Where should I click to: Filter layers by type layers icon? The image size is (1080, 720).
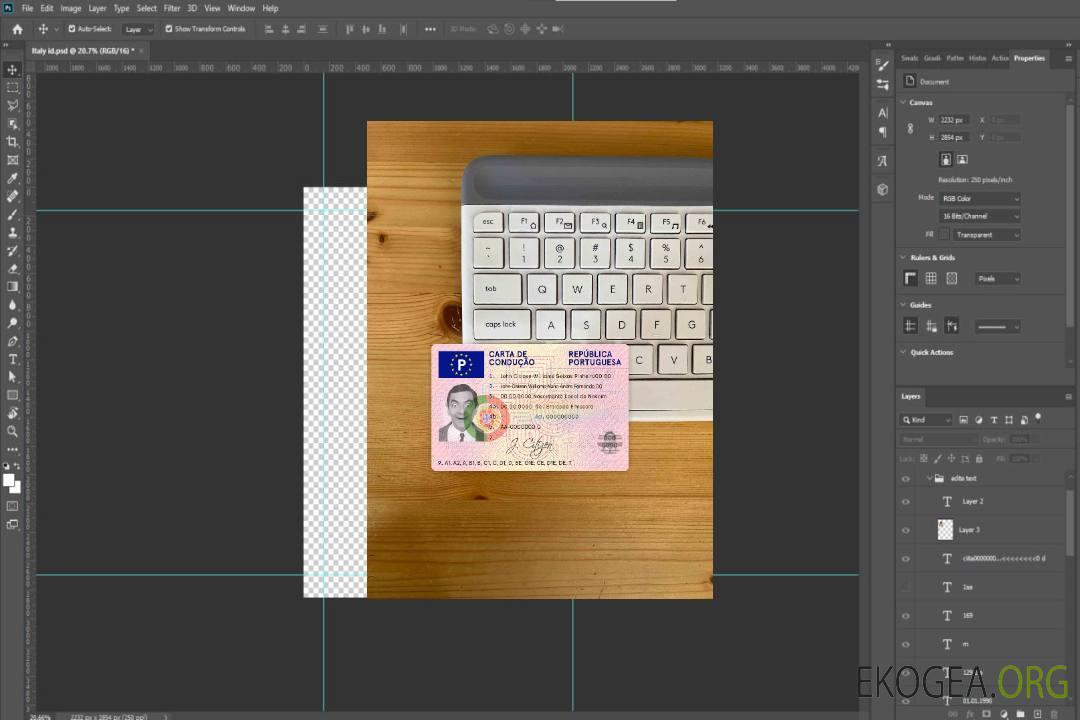(x=994, y=420)
